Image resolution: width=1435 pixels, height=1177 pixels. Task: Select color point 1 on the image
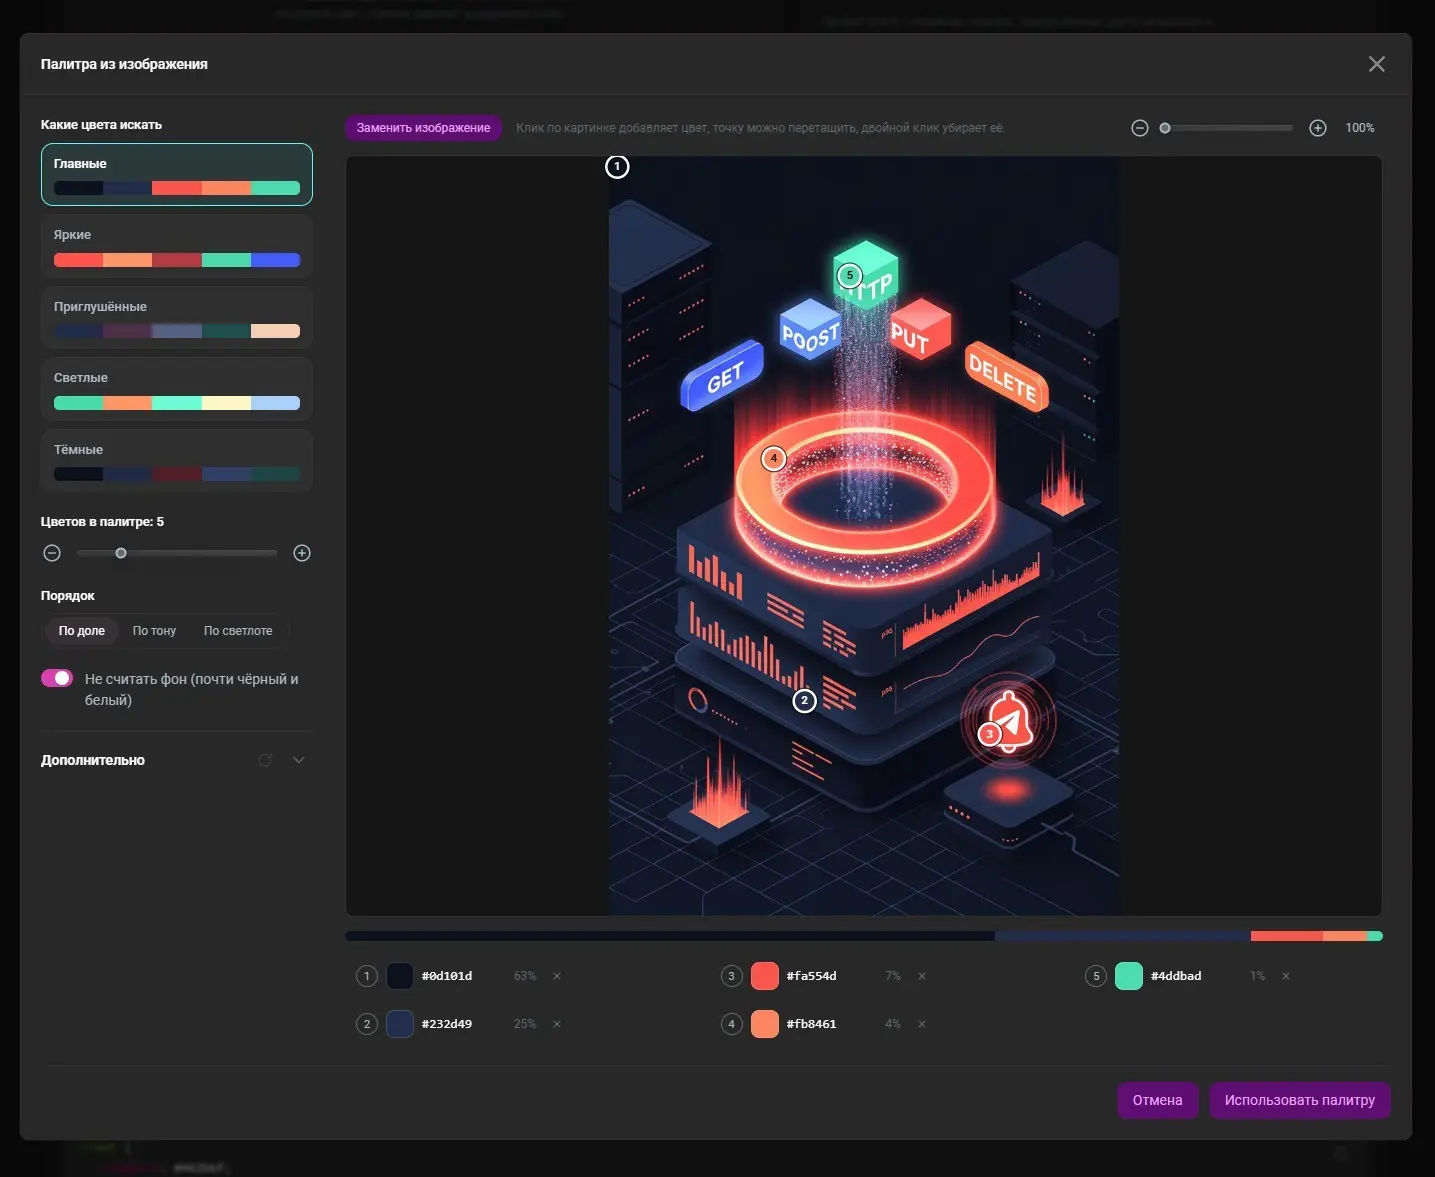[x=617, y=166]
